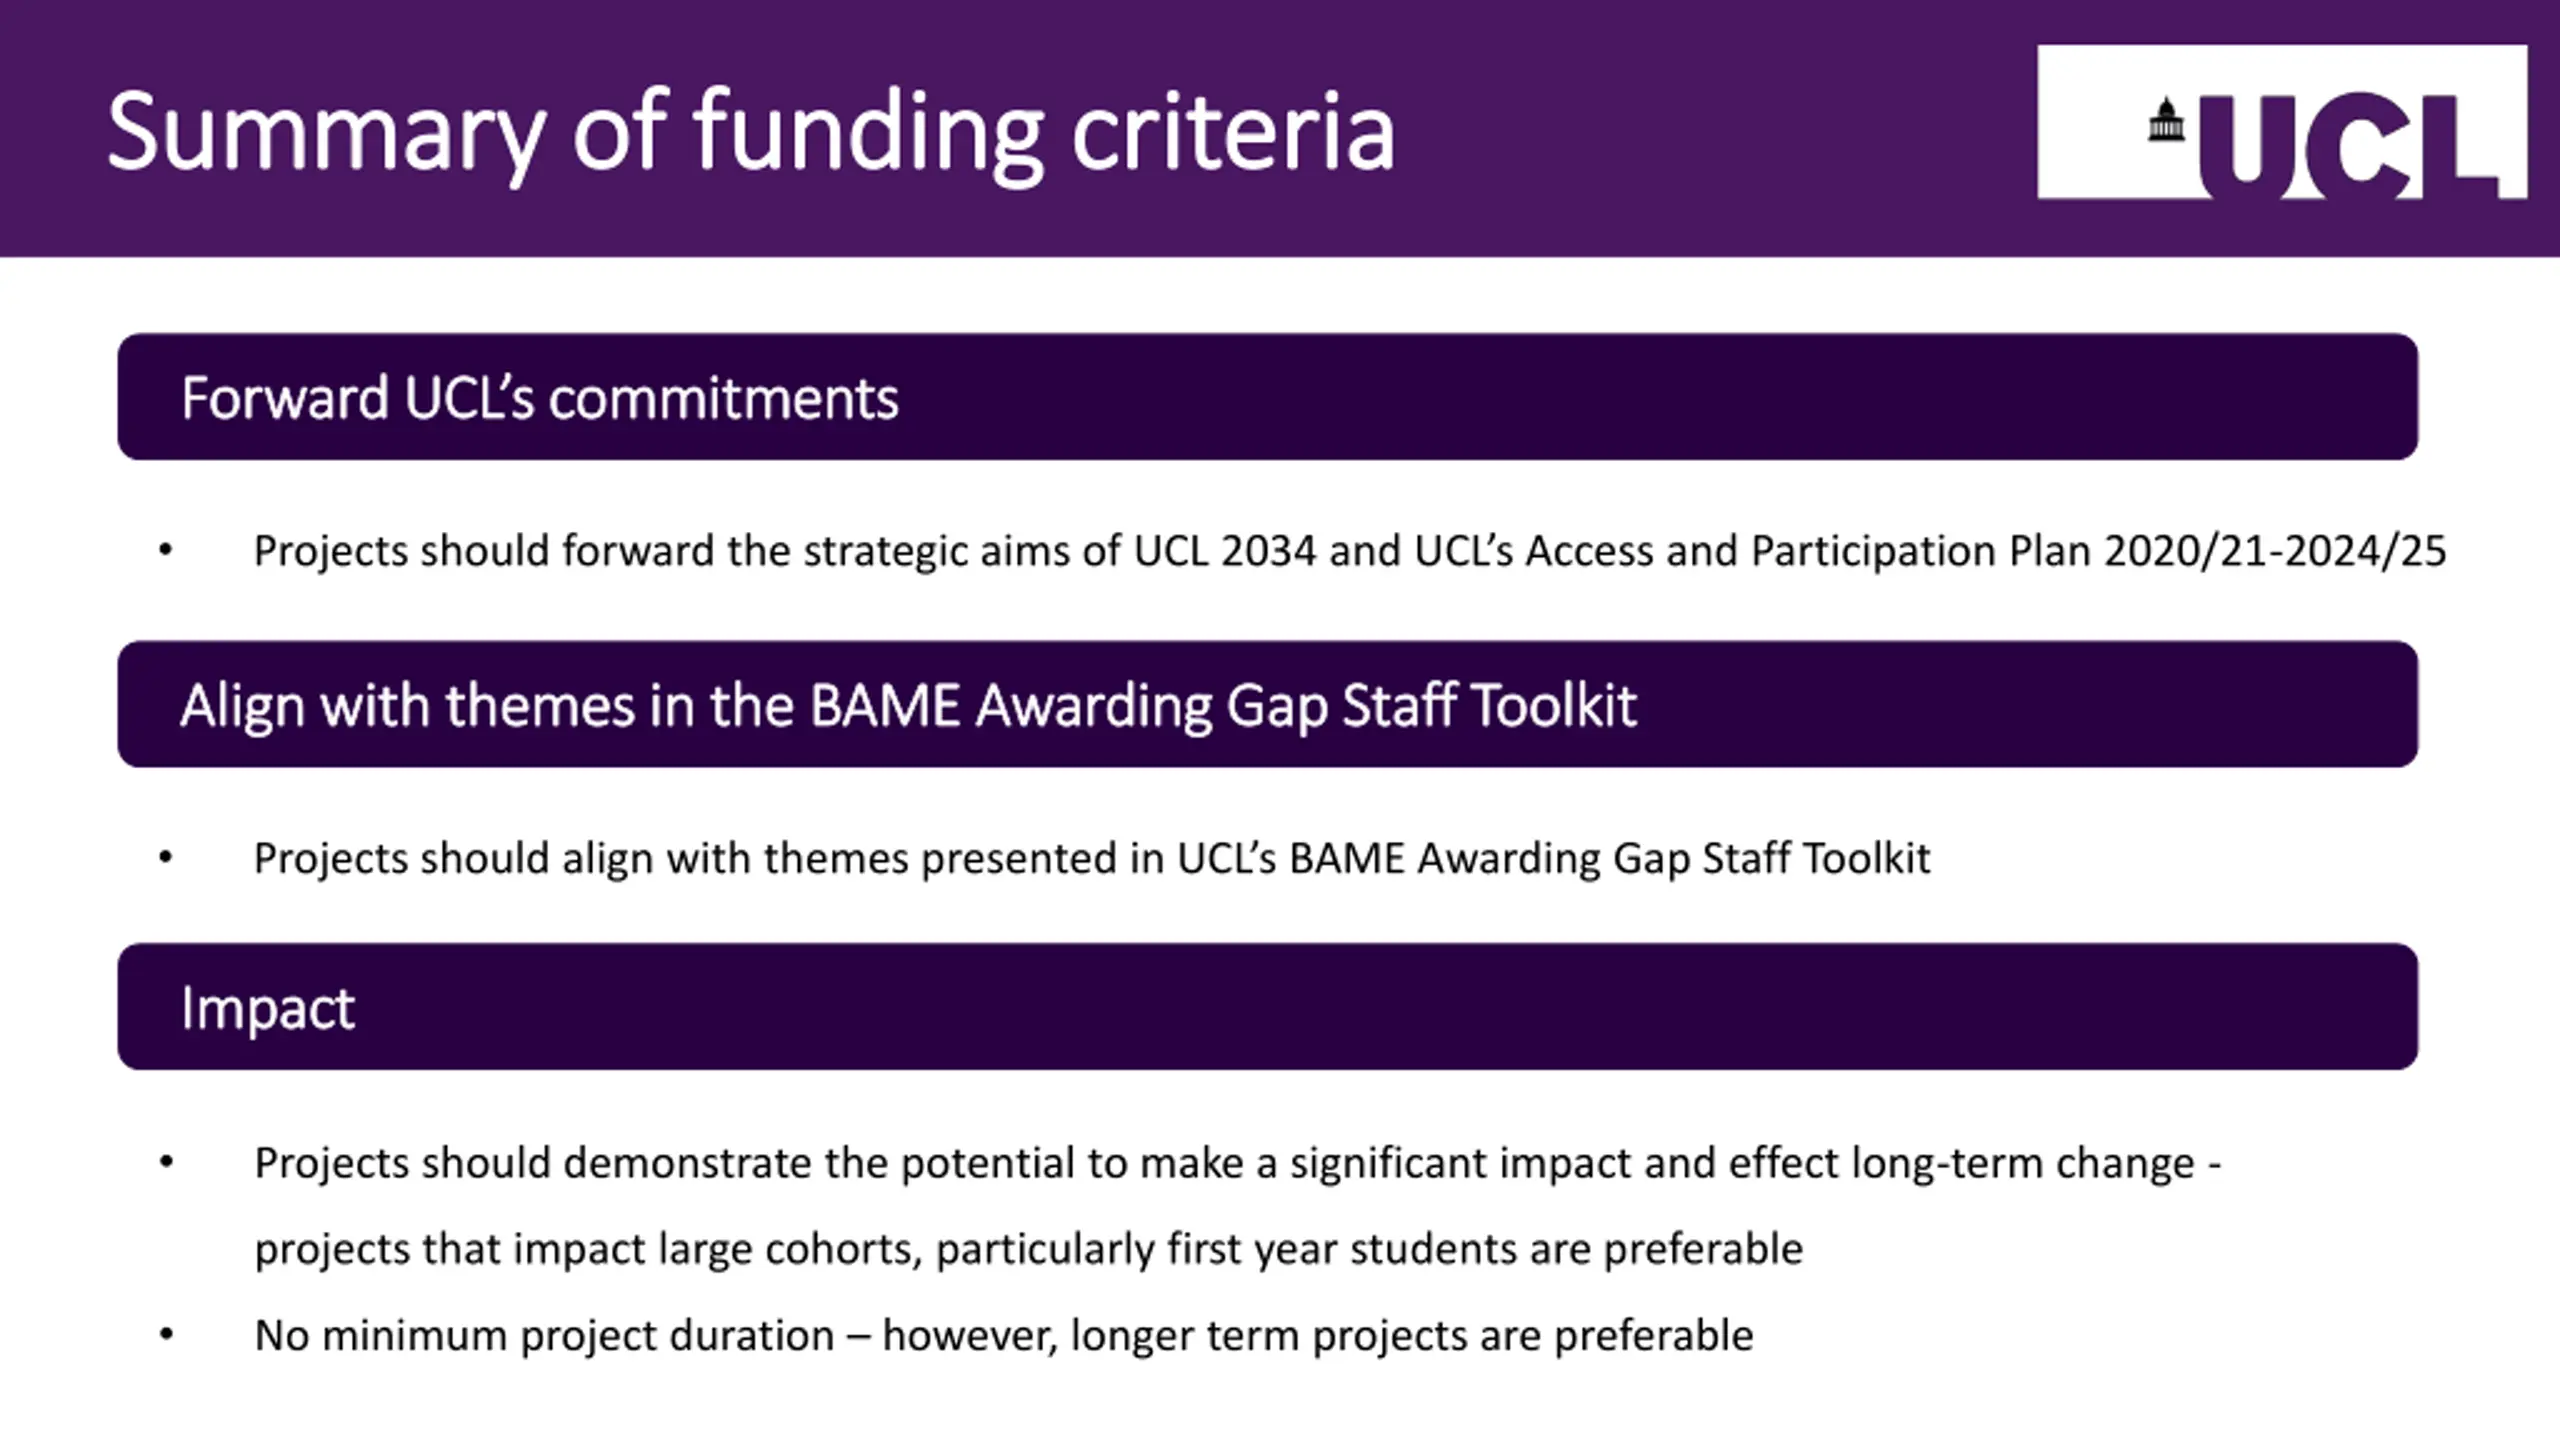Click the phrase 'longer term projects are preferable'
Viewport: 2560px width, 1440px height.
click(1412, 1336)
